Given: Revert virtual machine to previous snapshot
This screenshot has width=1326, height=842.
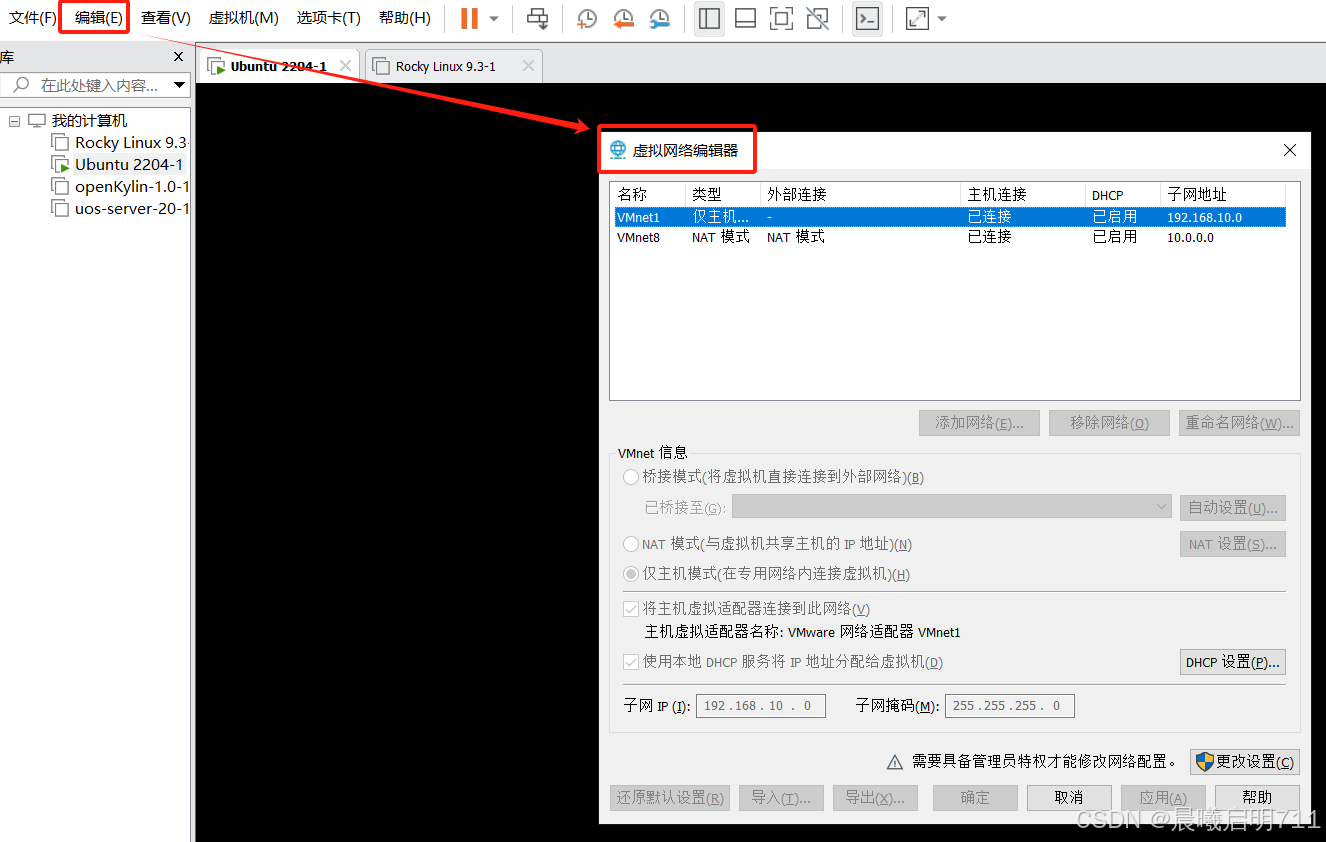Looking at the screenshot, I should tap(623, 18).
